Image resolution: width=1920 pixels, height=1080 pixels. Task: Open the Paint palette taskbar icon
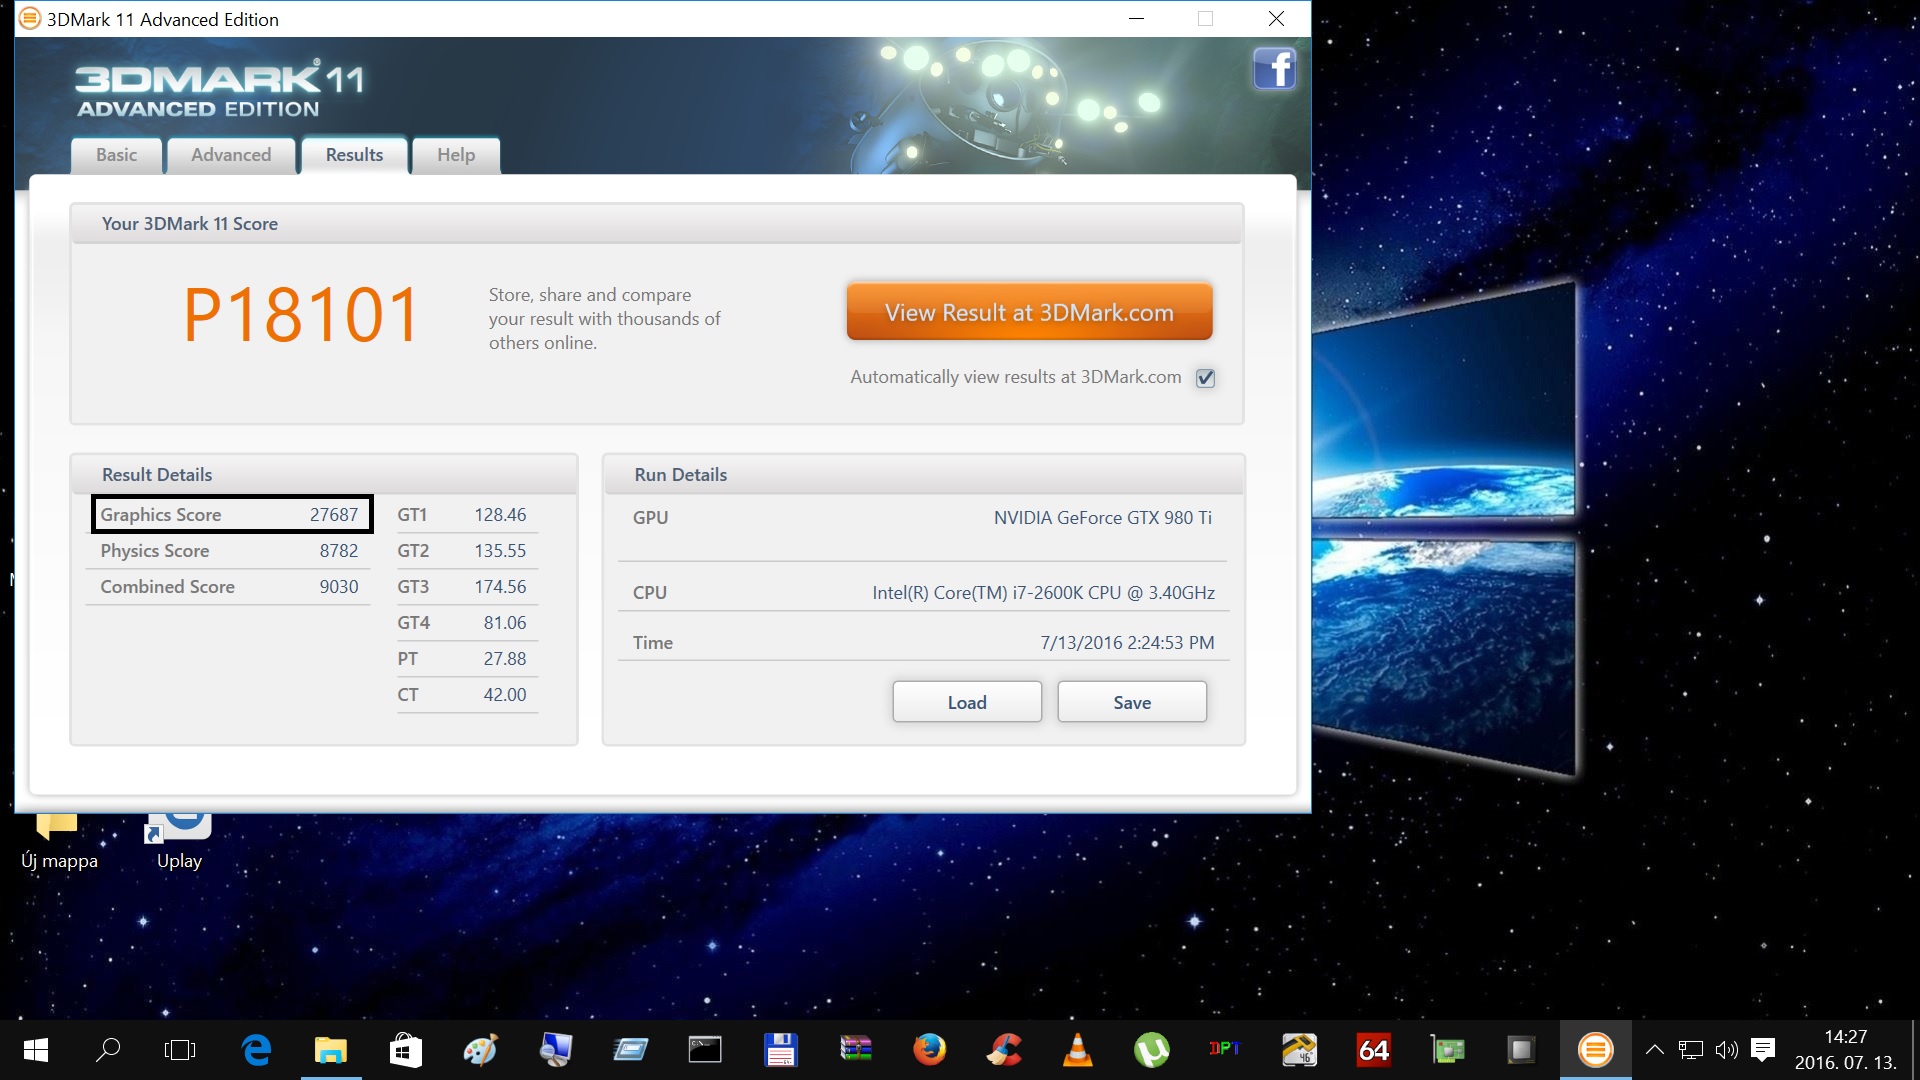pos(480,1050)
